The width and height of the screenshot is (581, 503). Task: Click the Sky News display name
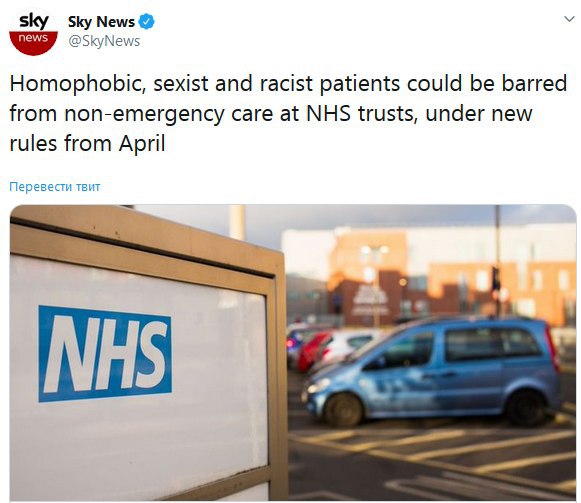(101, 22)
